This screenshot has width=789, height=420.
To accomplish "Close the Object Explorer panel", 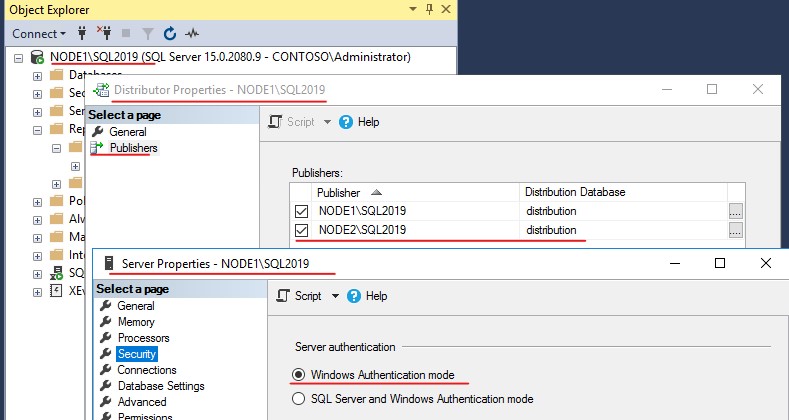I will click(x=446, y=9).
